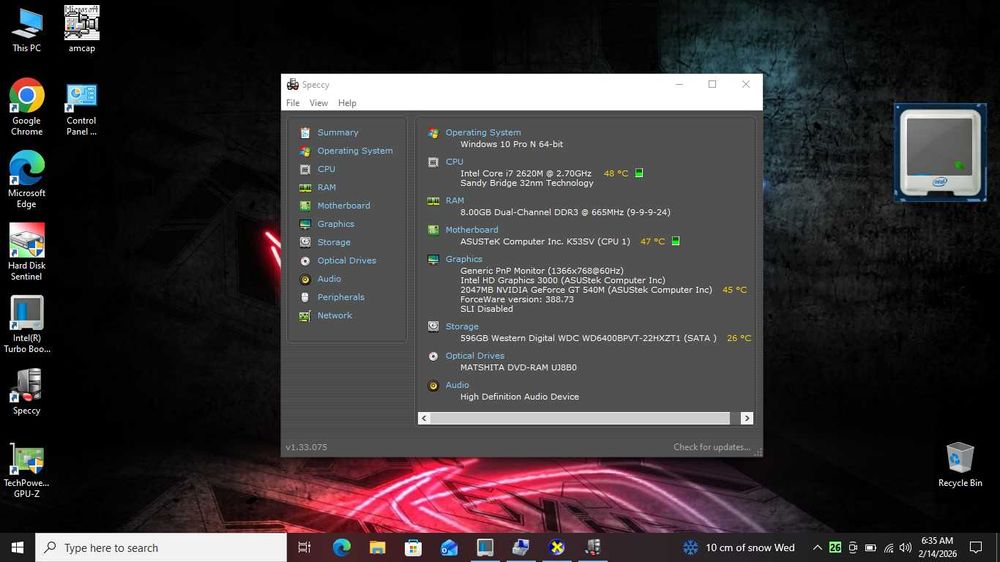Show hidden system tray icons chevron
1000x562 pixels.
pos(817,547)
